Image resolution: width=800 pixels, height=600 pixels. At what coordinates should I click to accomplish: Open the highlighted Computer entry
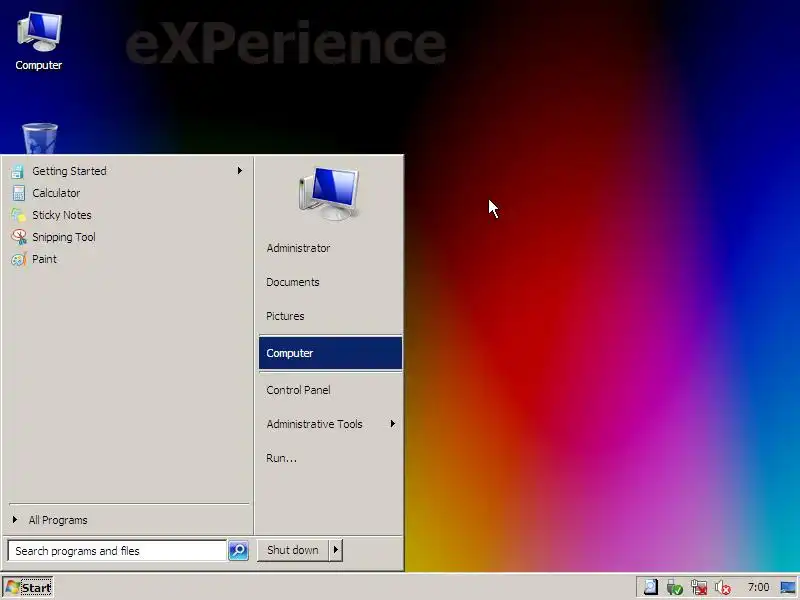click(x=330, y=353)
